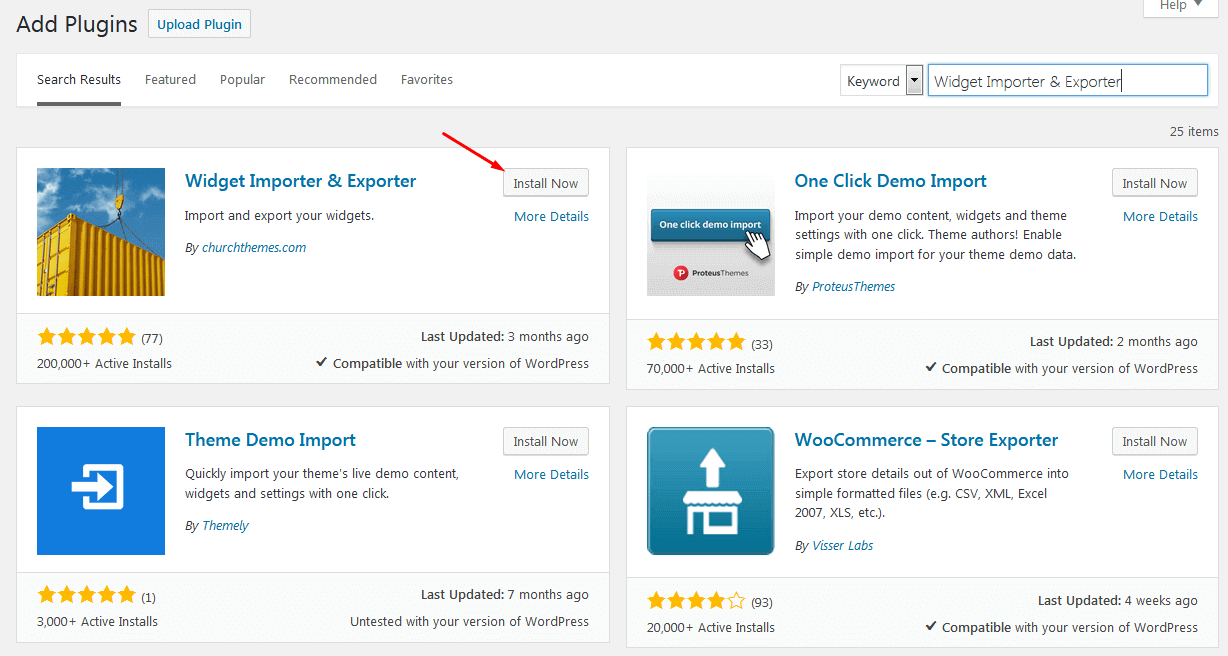1228x656 pixels.
Task: Click Install Now for Theme Demo Import
Action: click(545, 441)
